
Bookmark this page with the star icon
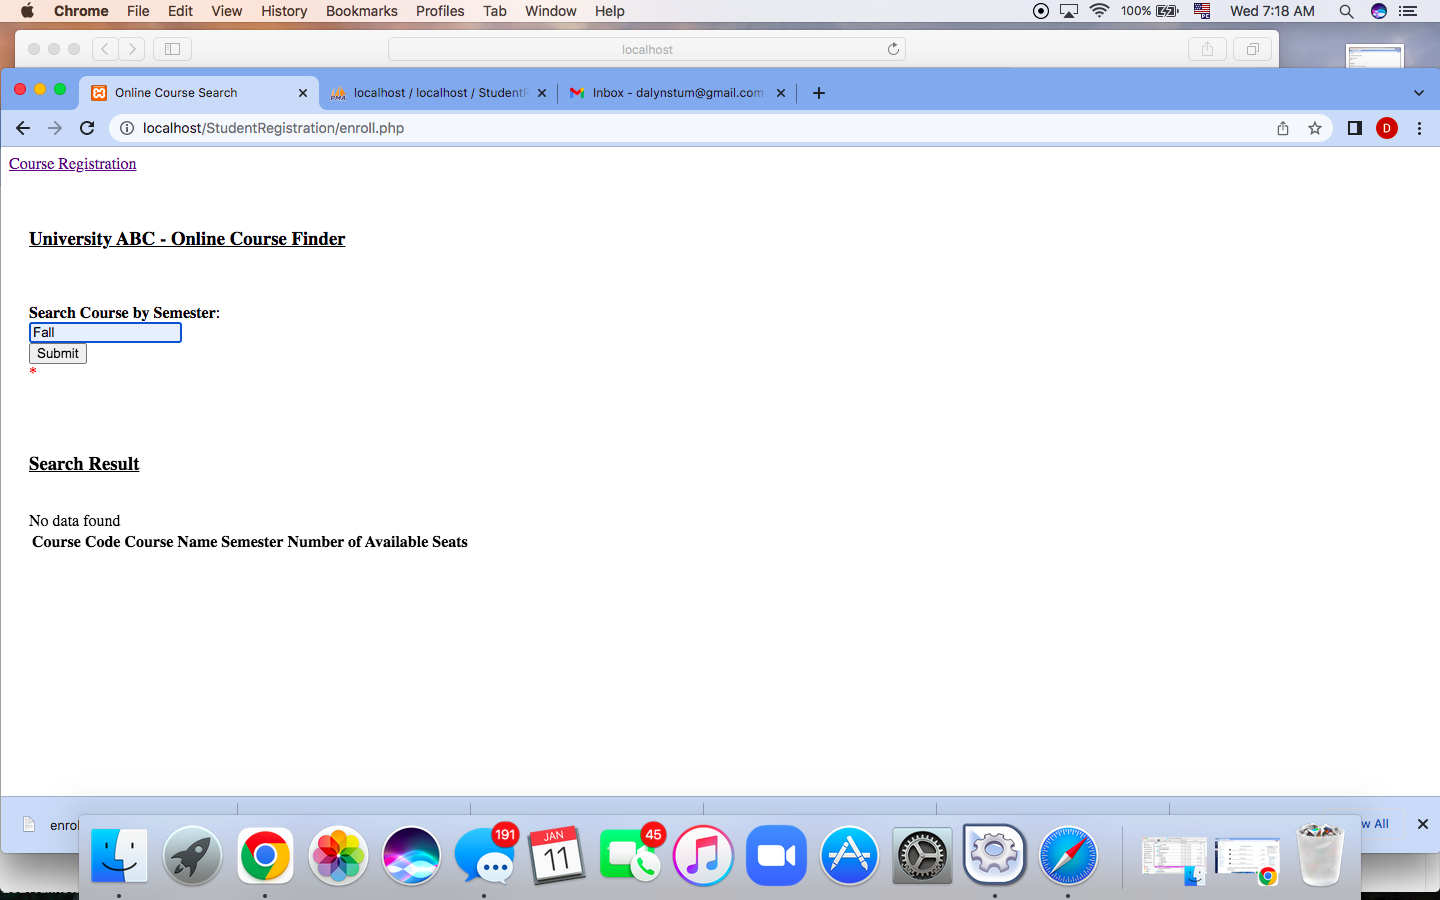[x=1314, y=128]
